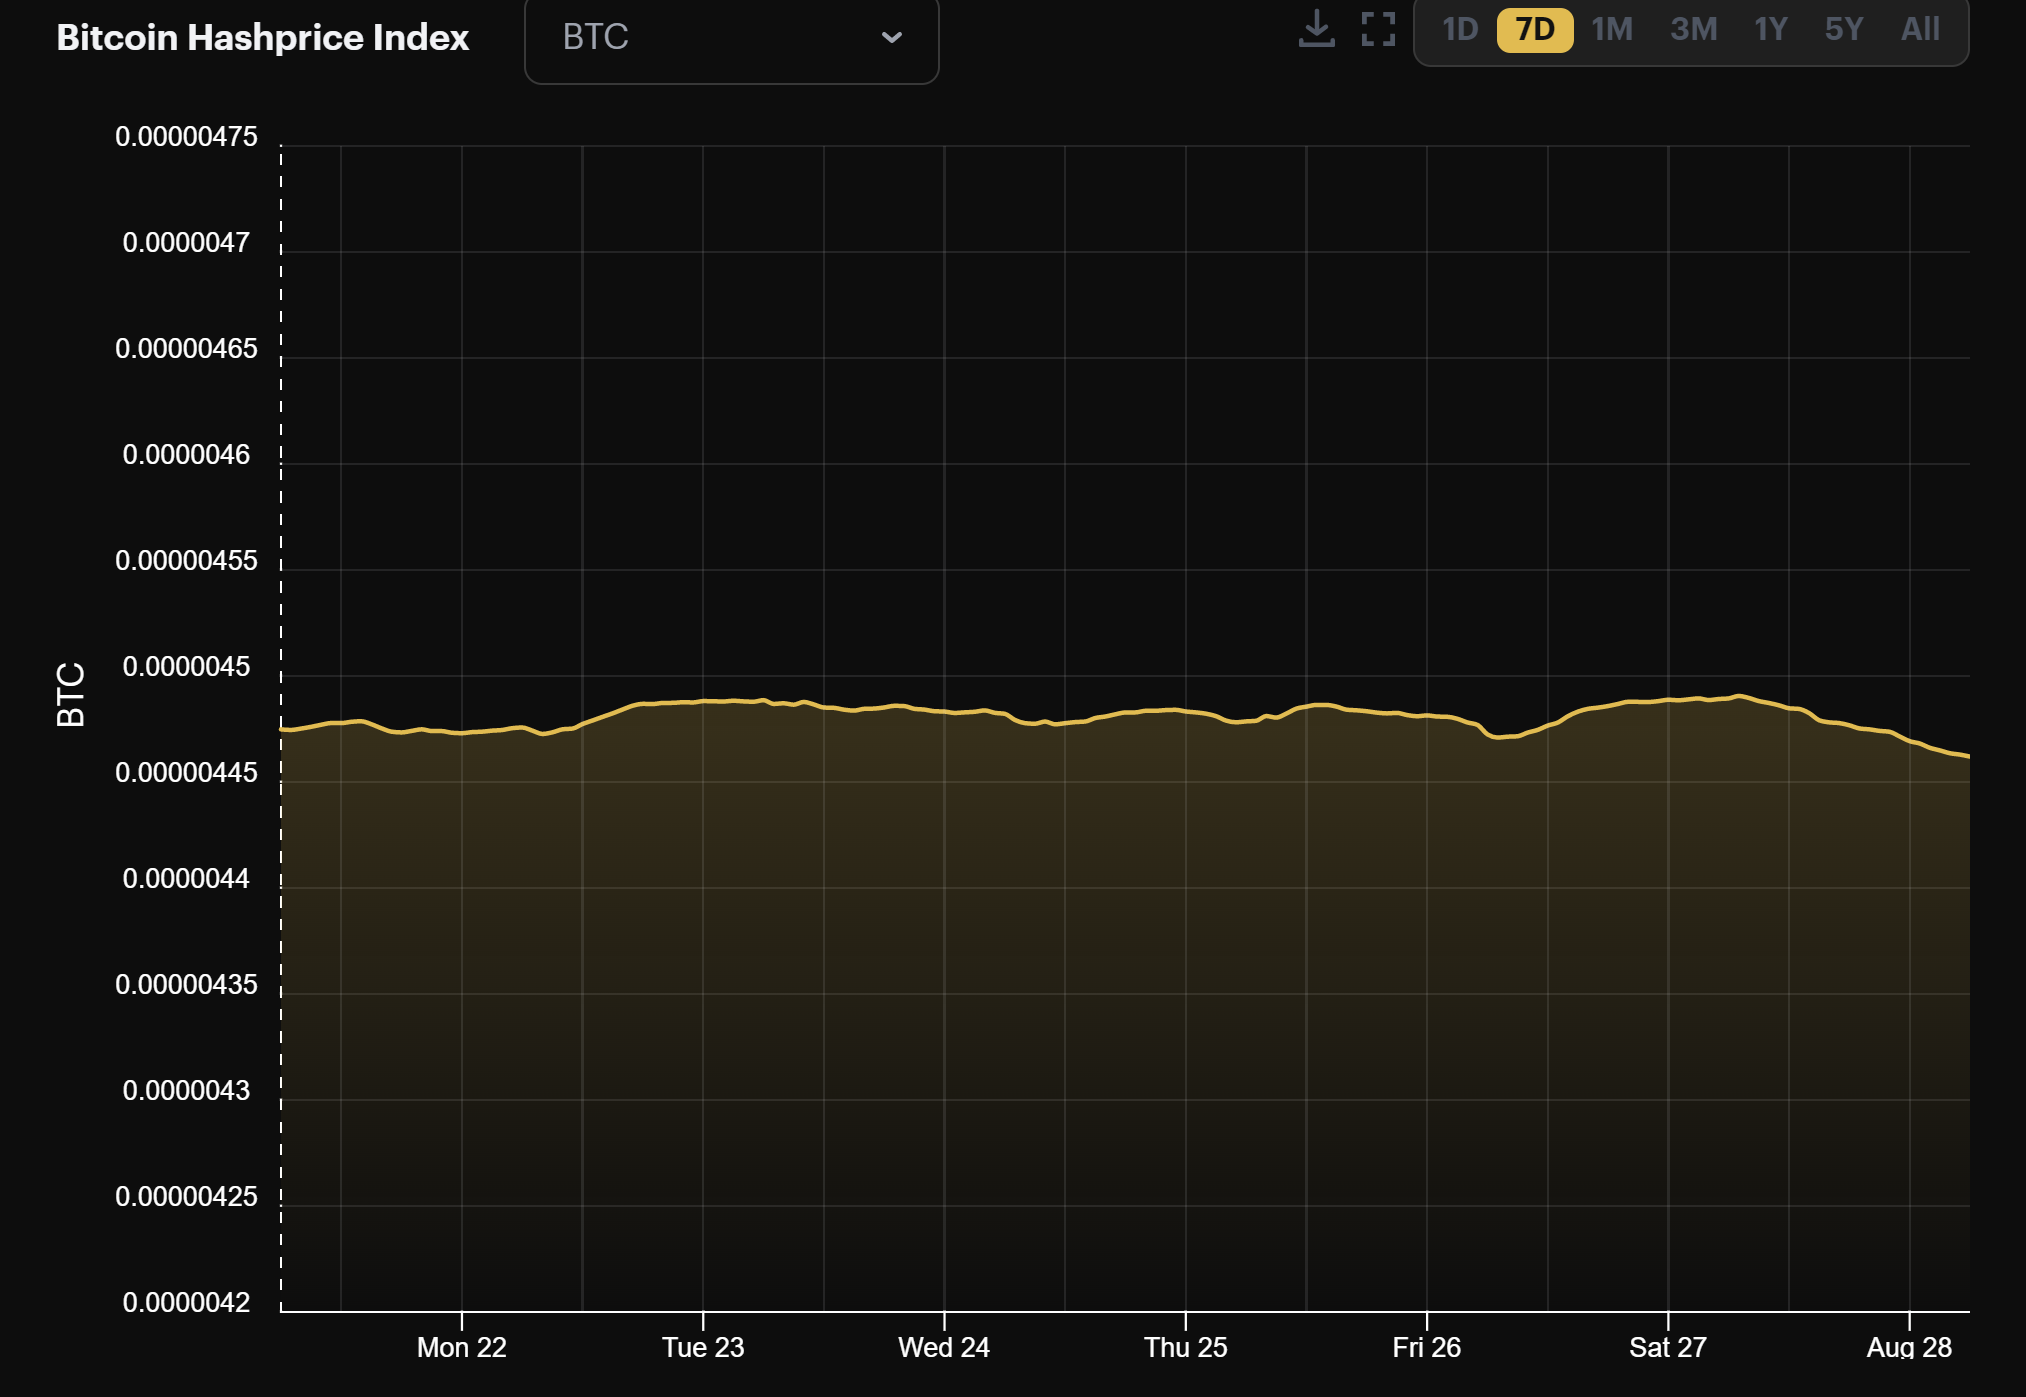
Task: Click the Wed 24 axis label
Action: (x=944, y=1347)
